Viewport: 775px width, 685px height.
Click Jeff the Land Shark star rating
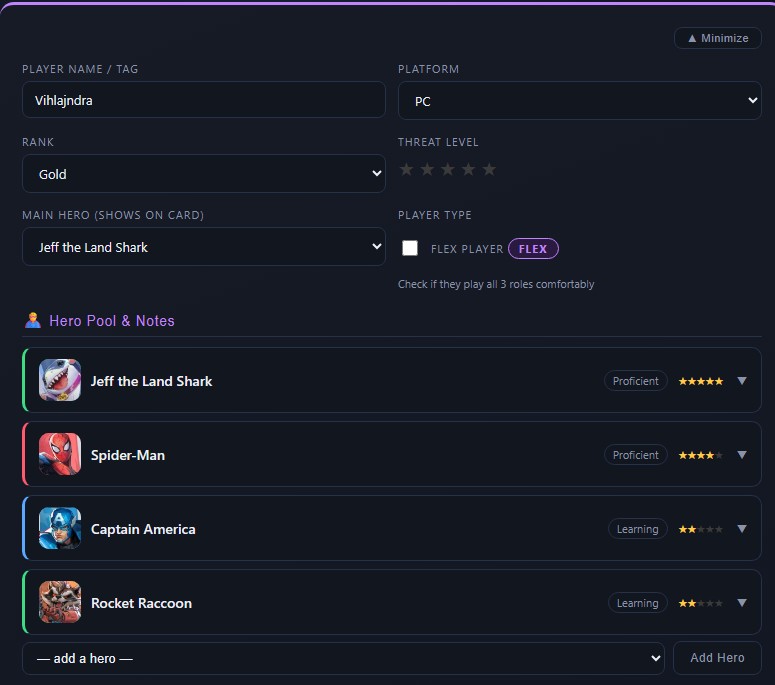click(701, 381)
